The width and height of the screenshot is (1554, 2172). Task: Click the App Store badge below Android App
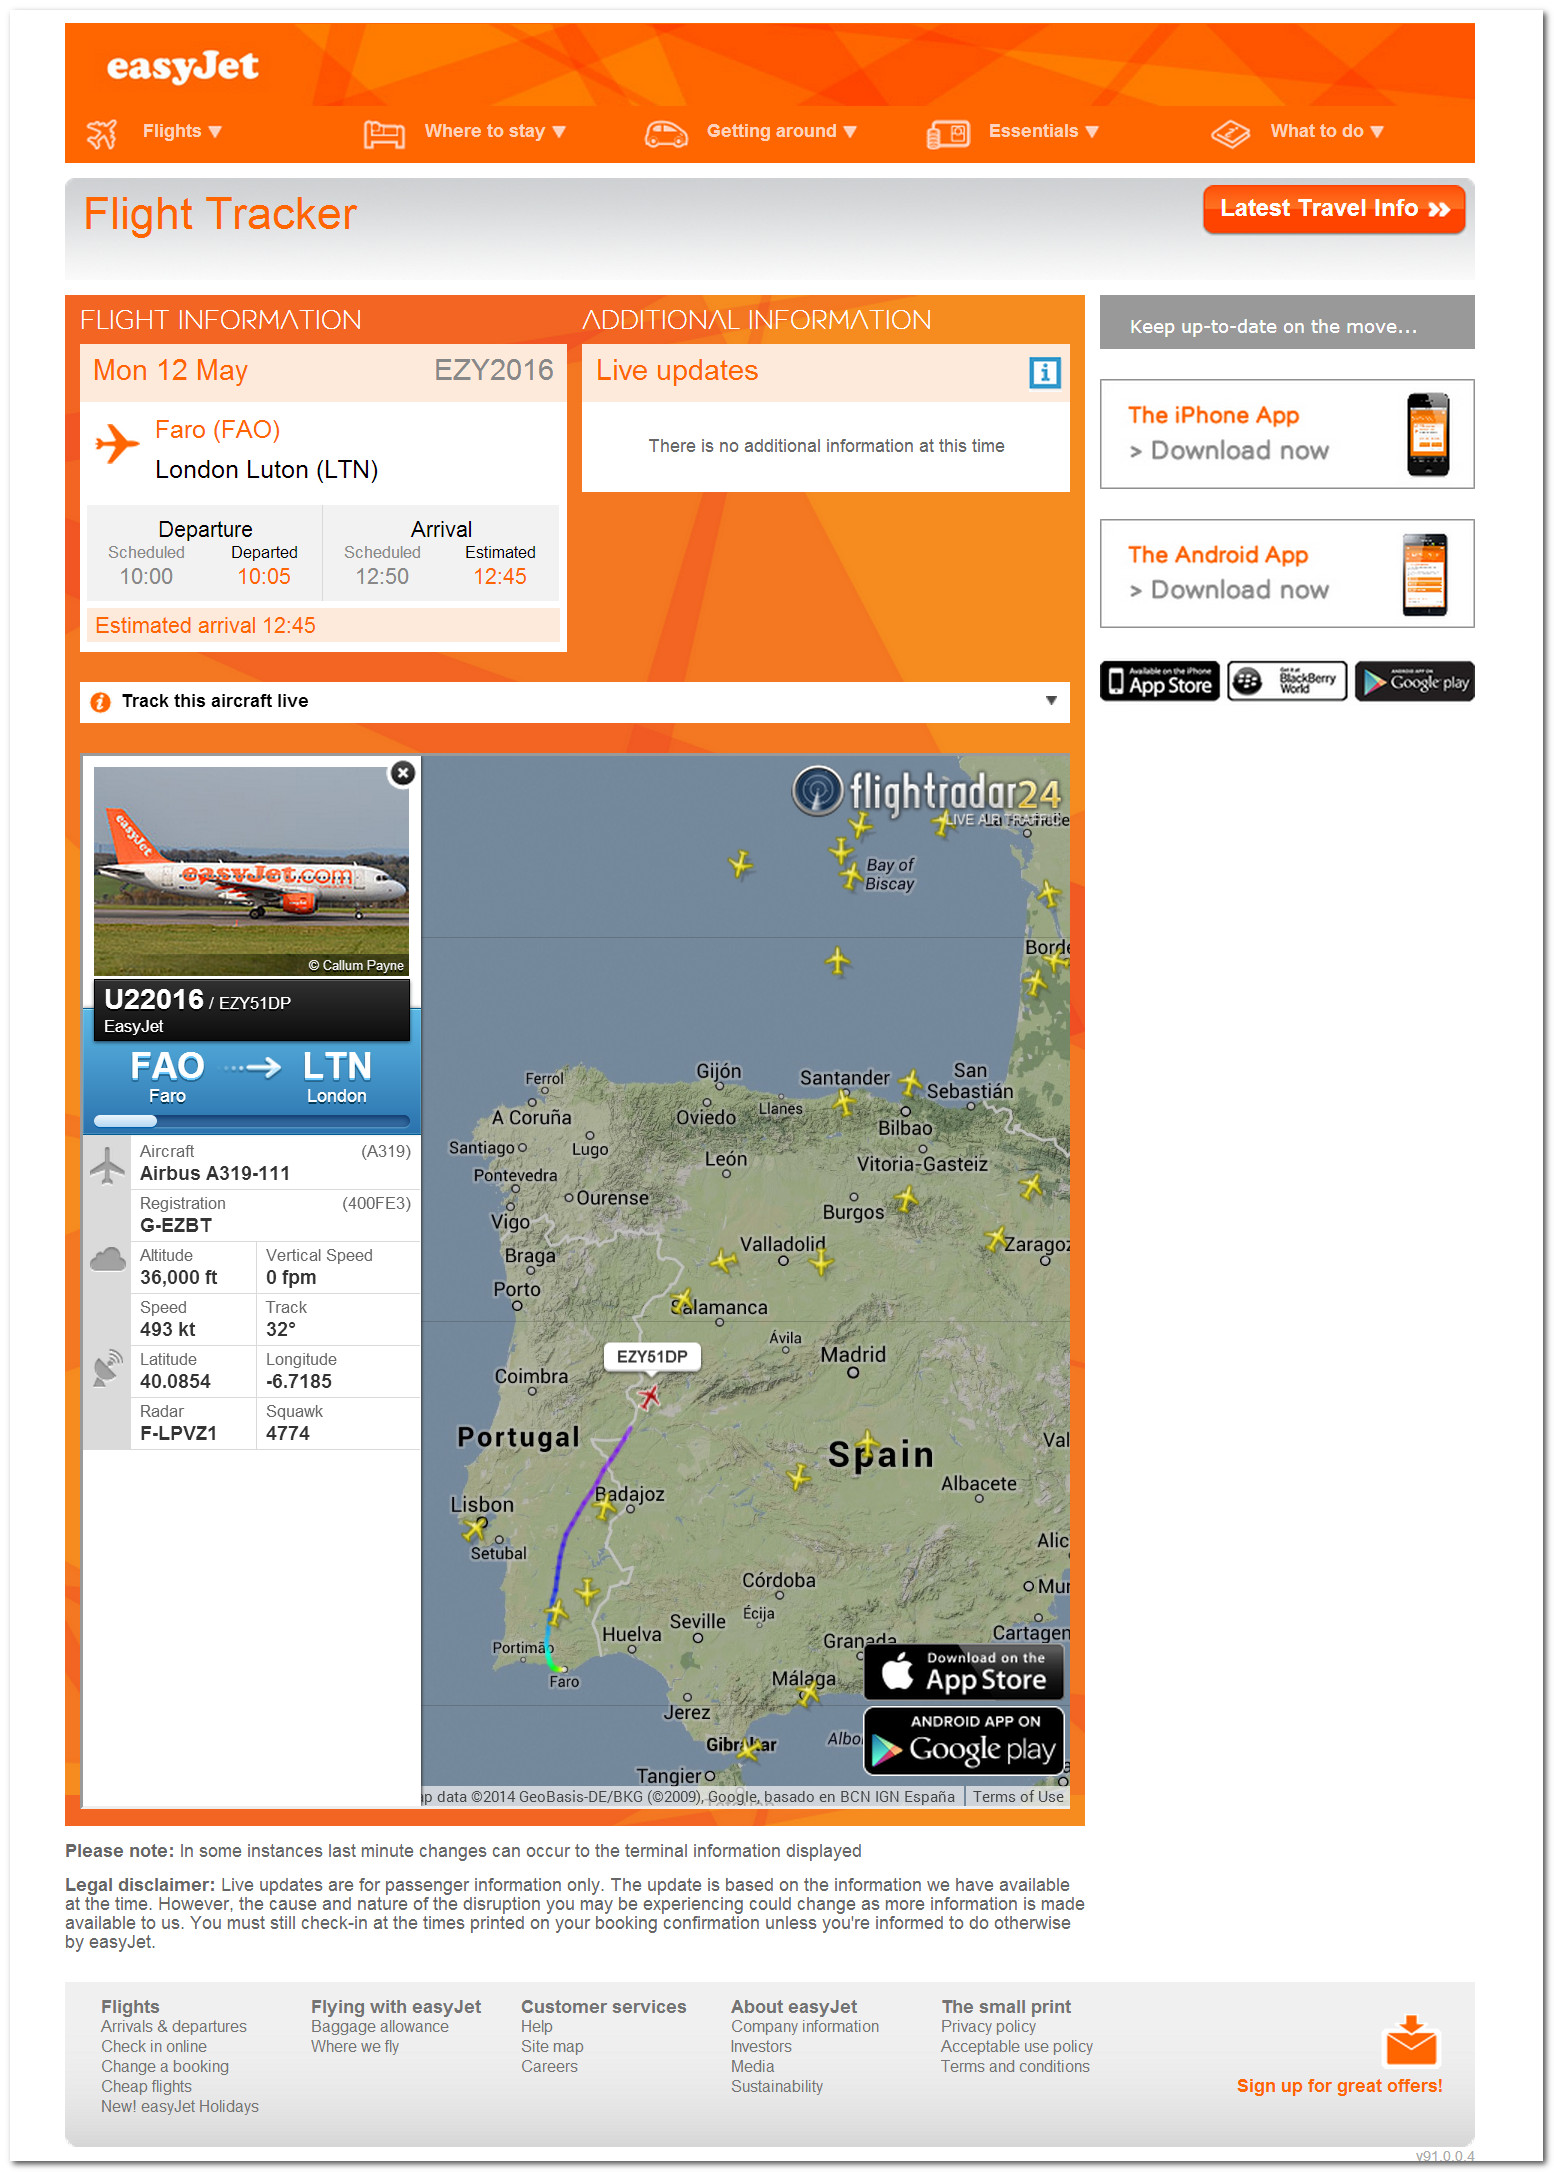click(1160, 681)
